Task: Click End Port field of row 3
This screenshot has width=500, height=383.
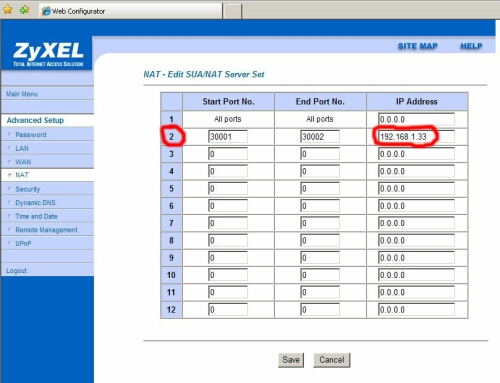Action: [320, 154]
